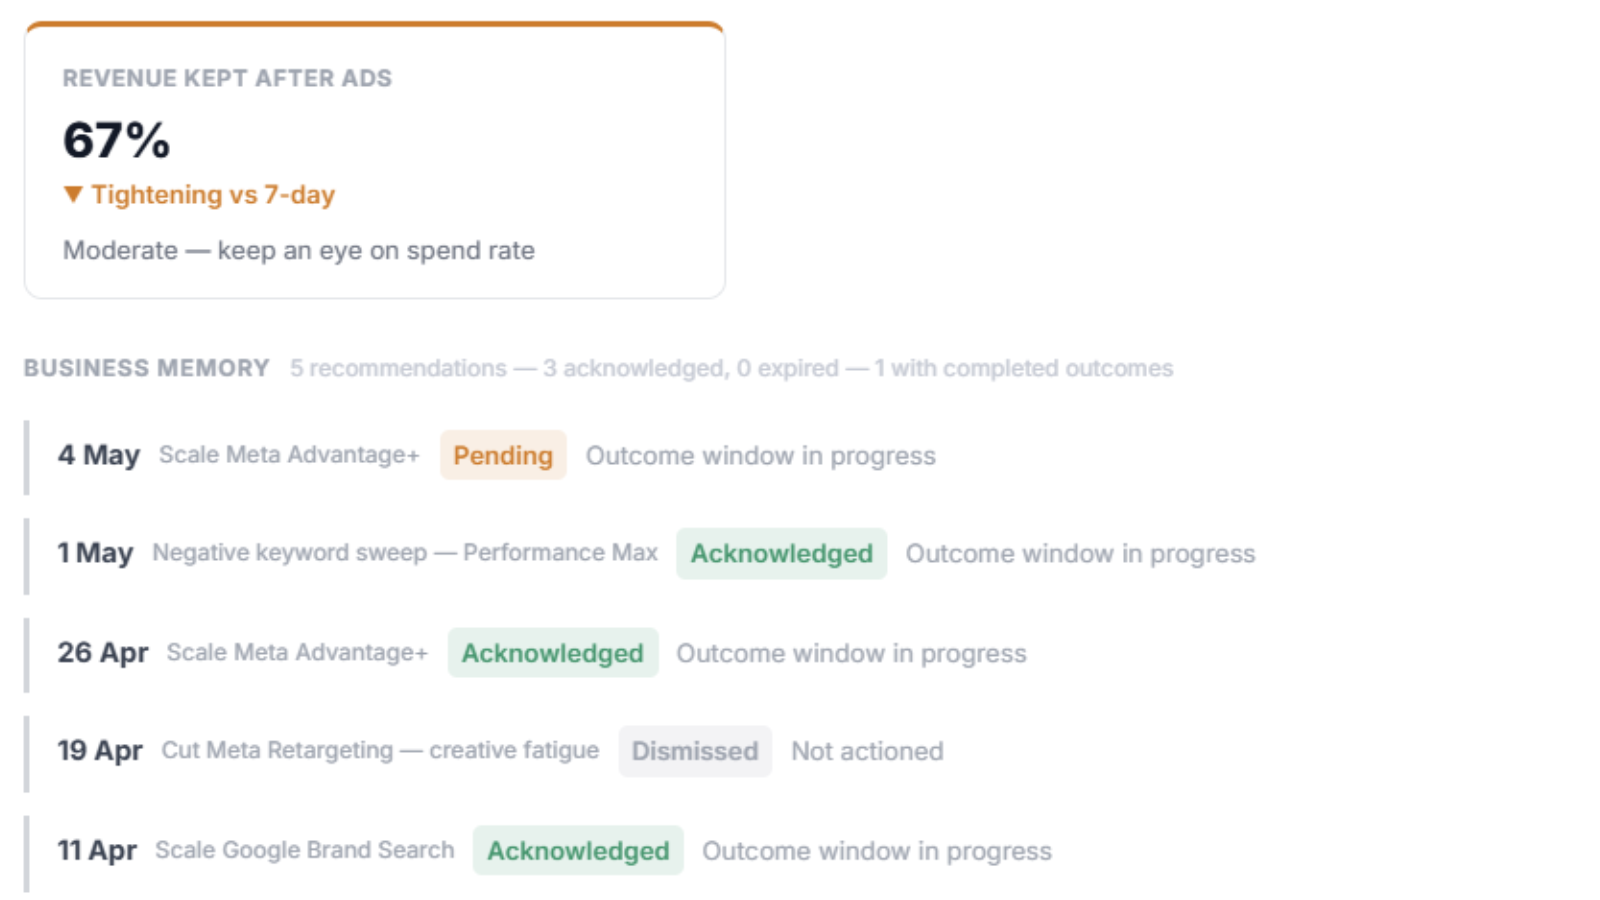This screenshot has height=900, width=1600.
Task: Click Moderate — keep an eye on spend rate note
Action: click(299, 250)
